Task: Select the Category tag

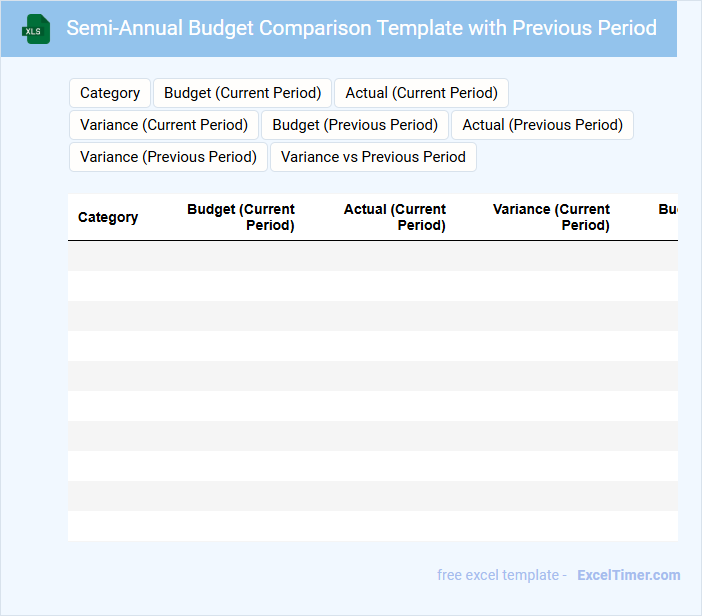Action: tap(110, 93)
